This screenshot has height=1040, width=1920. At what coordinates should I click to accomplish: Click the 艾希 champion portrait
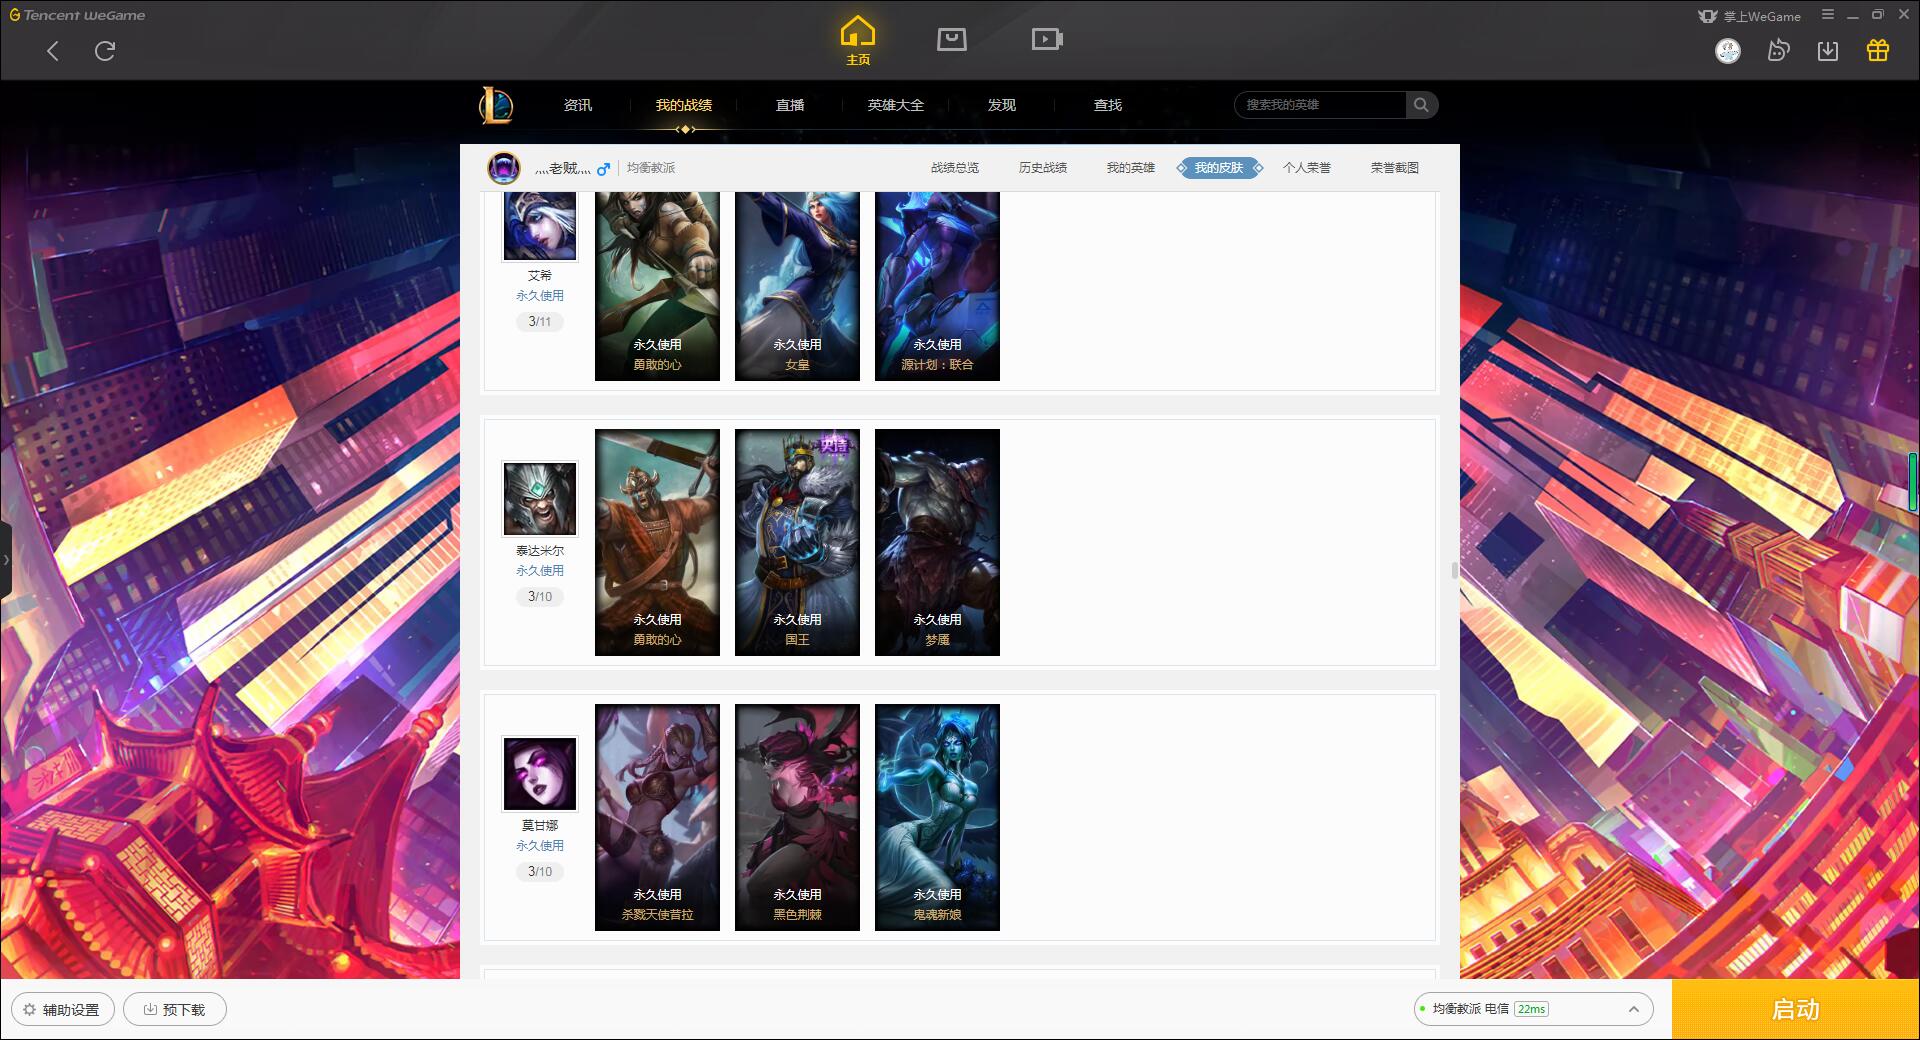[x=540, y=226]
